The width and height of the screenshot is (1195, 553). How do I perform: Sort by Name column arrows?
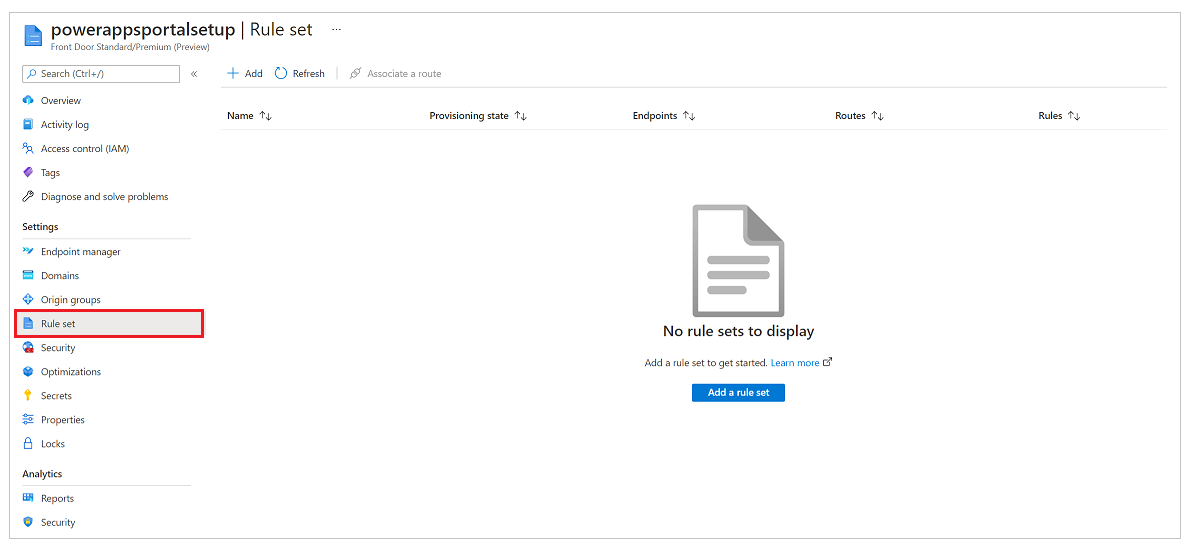pos(266,116)
